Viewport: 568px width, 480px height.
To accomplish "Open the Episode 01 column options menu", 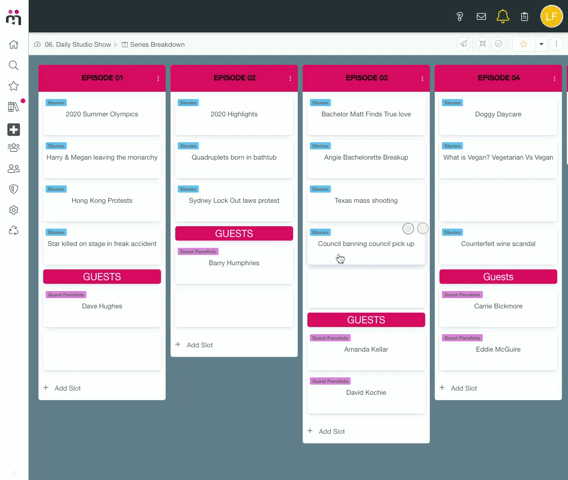I will [158, 78].
